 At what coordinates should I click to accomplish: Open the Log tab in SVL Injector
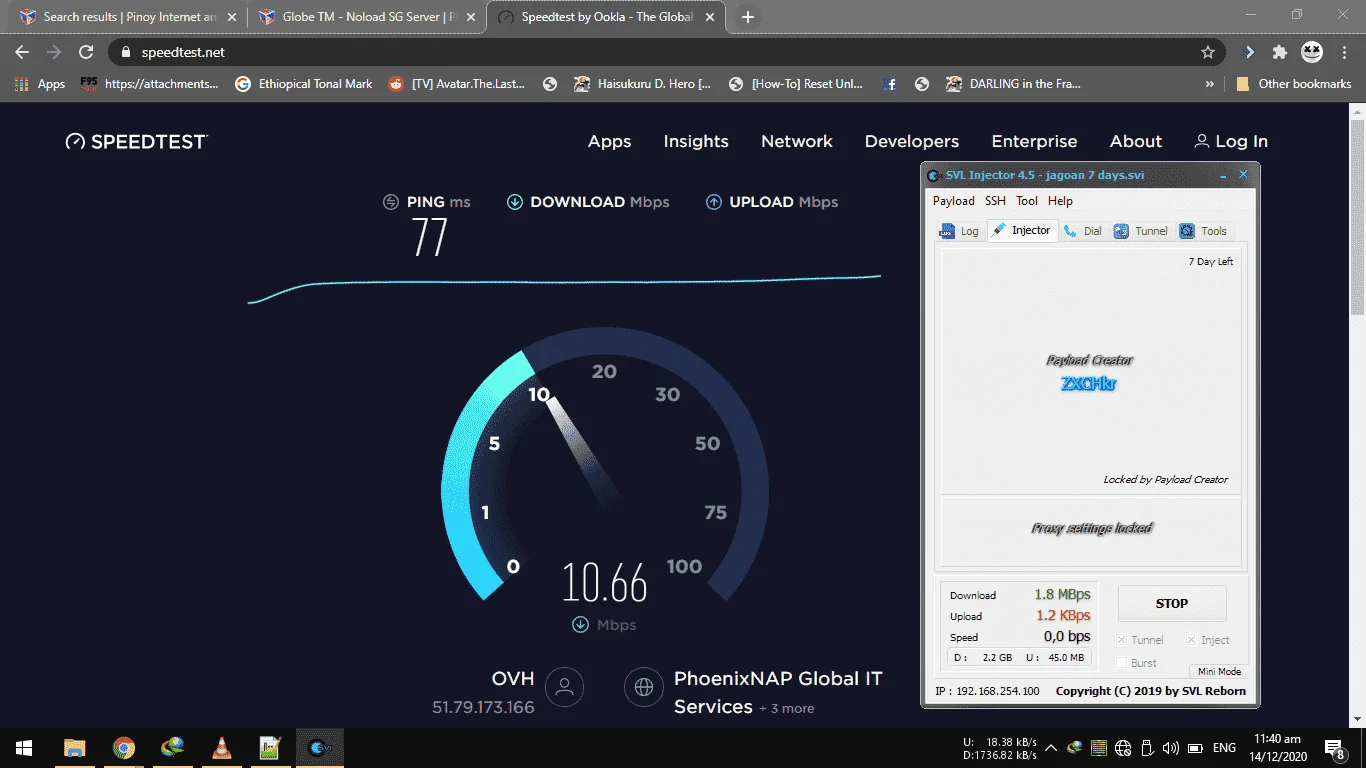tap(959, 231)
